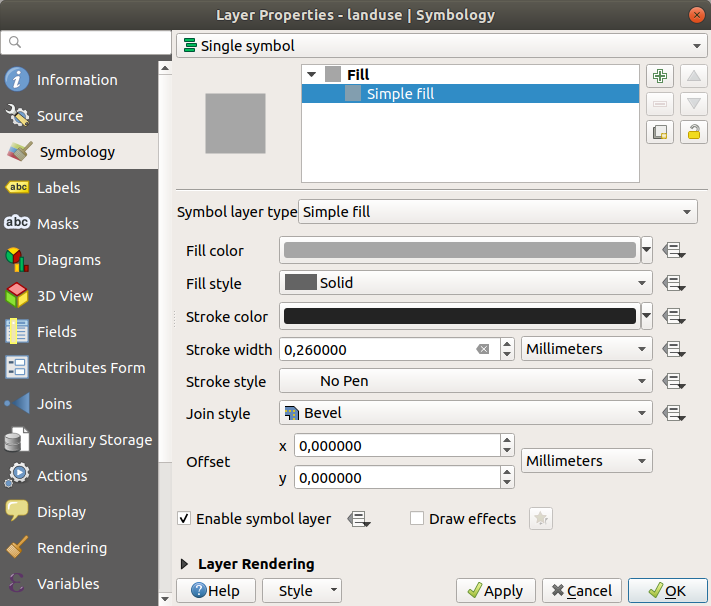711x606 pixels.
Task: Click the duplicate symbol layer icon
Action: 659,131
